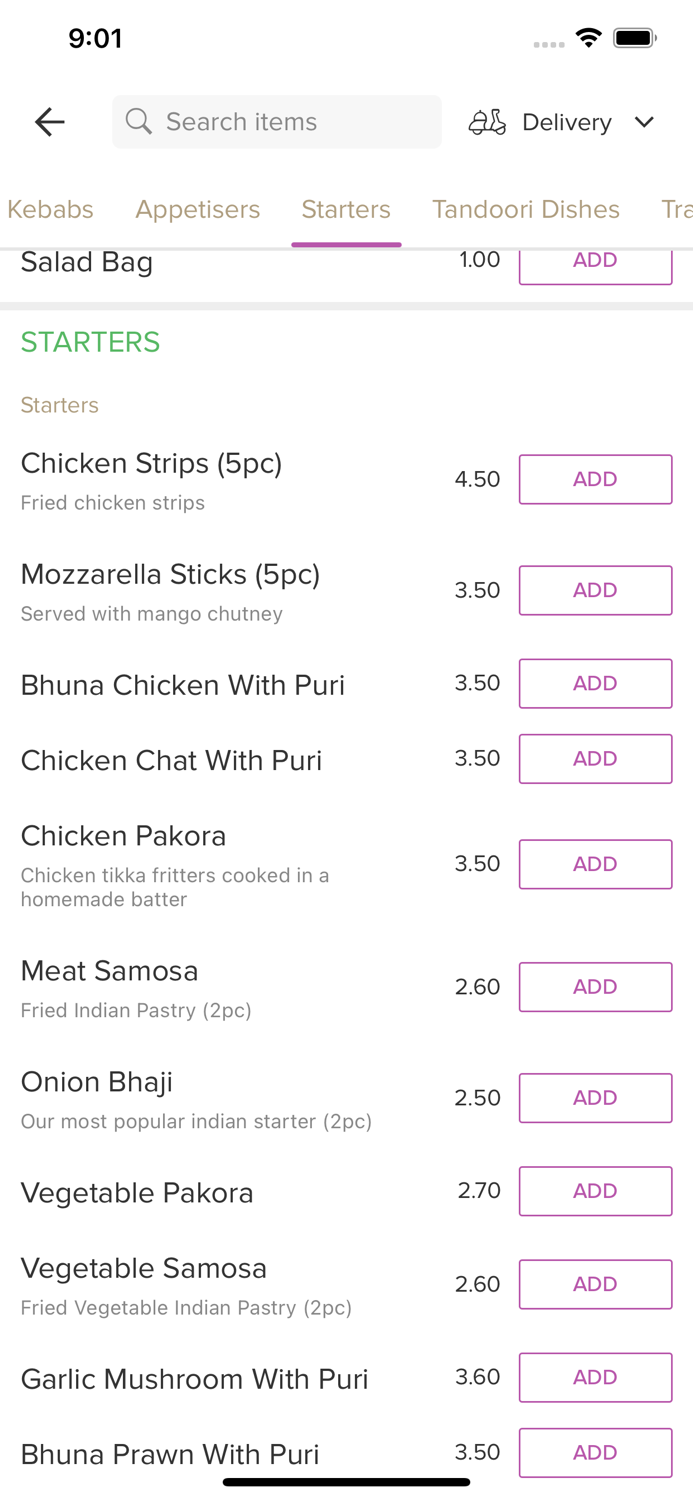Select the Appetisers category tab
693x1500 pixels.
click(197, 210)
